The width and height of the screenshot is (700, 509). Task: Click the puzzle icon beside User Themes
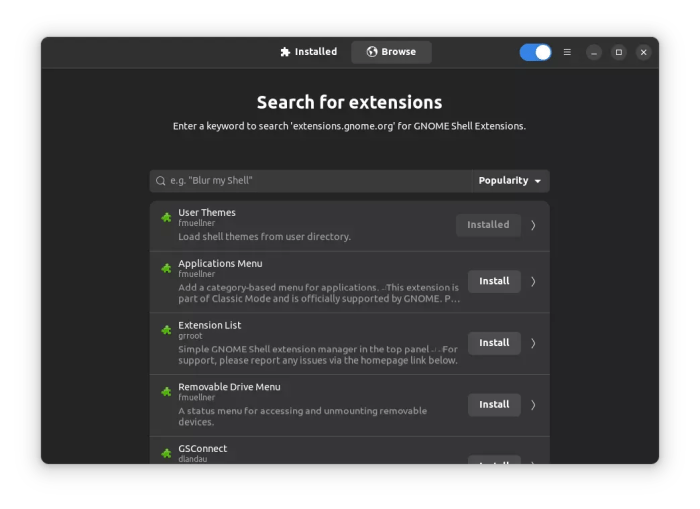point(166,217)
